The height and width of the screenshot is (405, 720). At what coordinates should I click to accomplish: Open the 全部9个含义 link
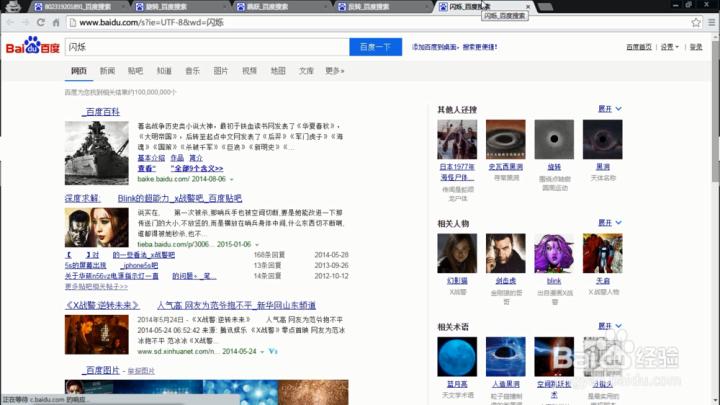tap(197, 169)
